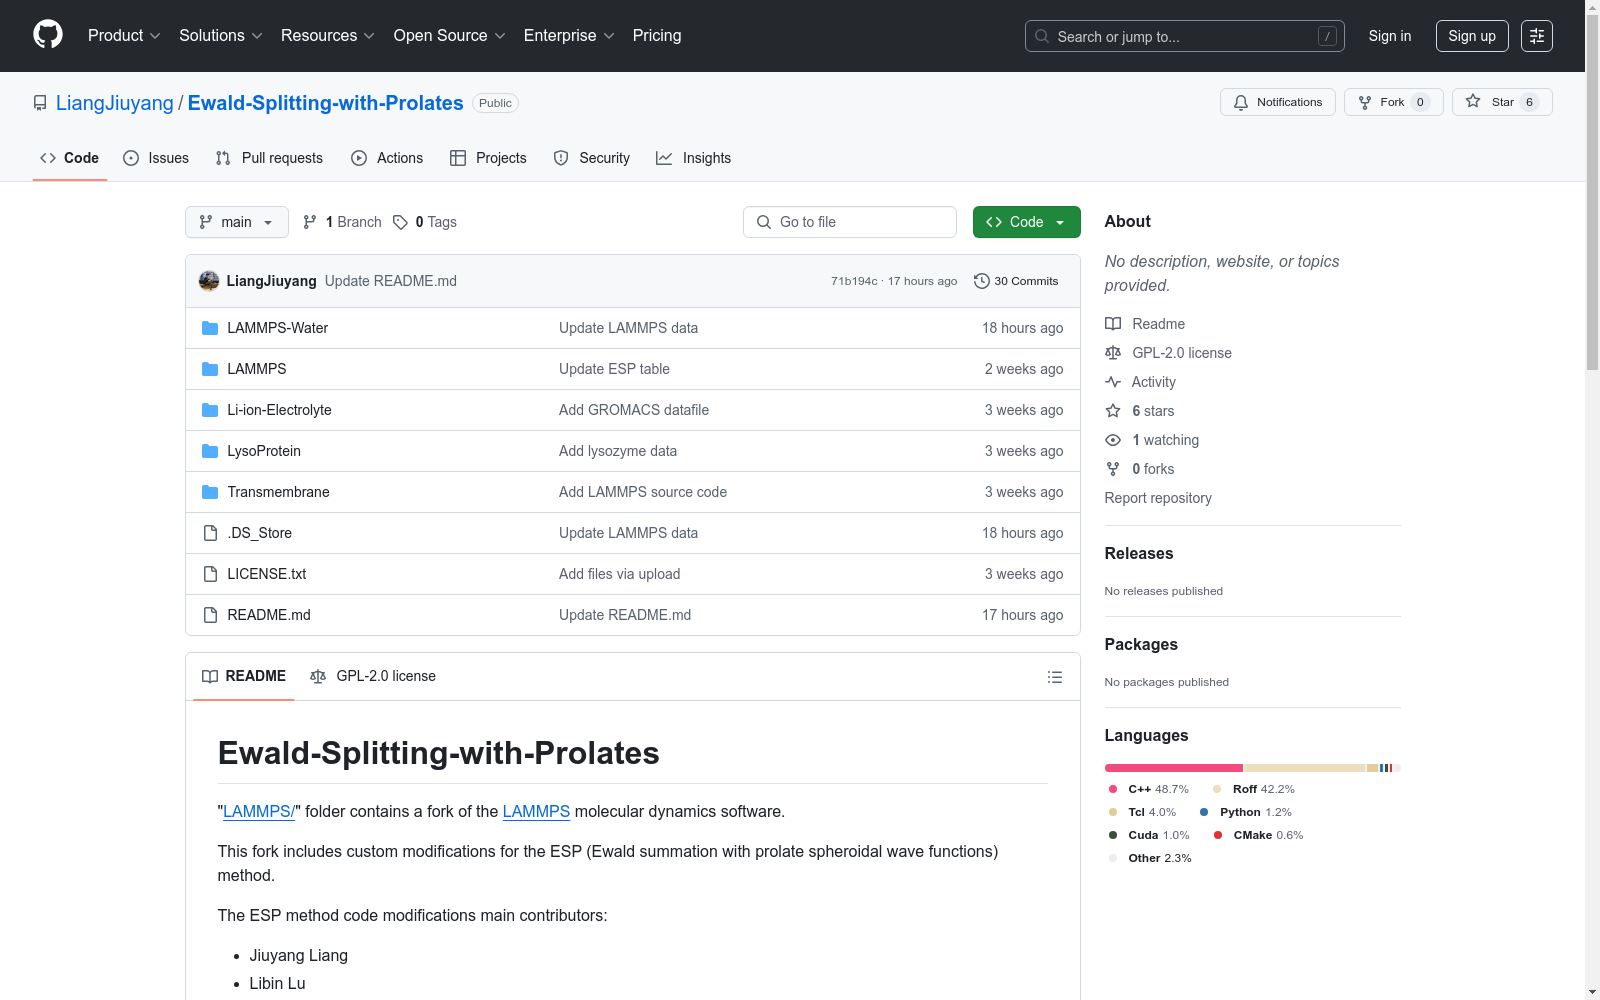Screen dimensions: 1600x1000
Task: Click the LAMMPS-Water folder icon
Action: tap(210, 328)
